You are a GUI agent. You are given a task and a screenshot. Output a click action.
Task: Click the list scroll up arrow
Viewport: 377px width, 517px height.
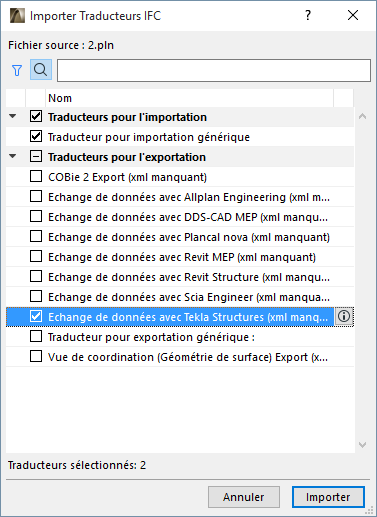point(362,116)
